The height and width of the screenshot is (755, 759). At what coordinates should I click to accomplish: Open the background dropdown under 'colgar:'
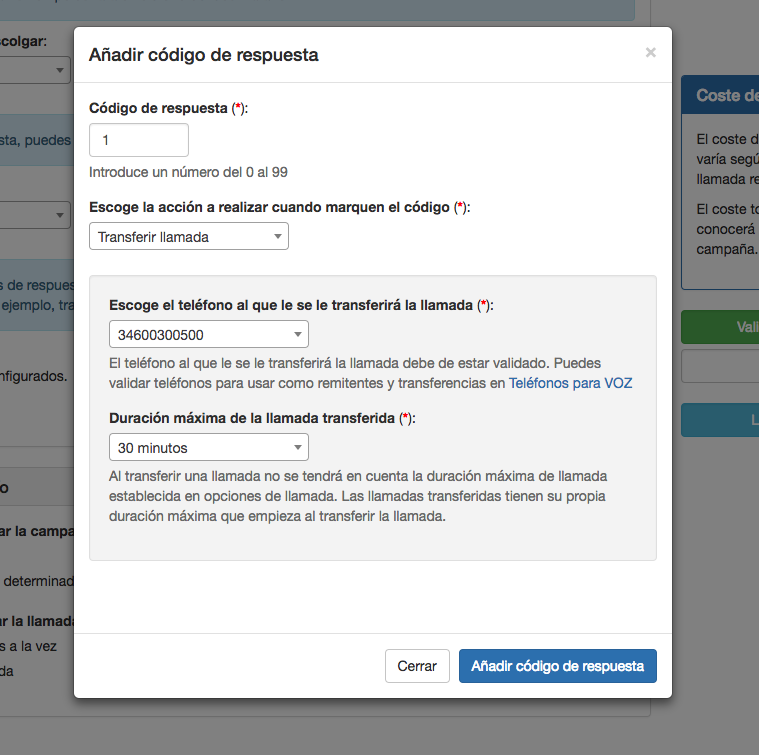coord(35,70)
